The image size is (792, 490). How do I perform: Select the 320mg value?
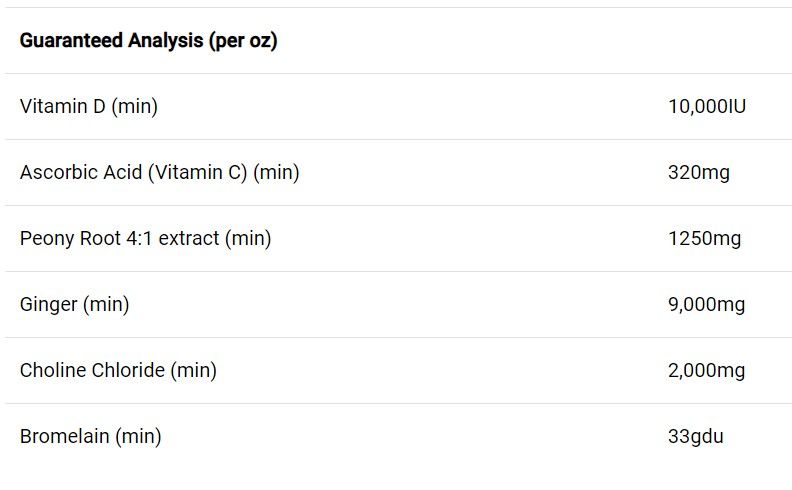pyautogui.click(x=698, y=172)
